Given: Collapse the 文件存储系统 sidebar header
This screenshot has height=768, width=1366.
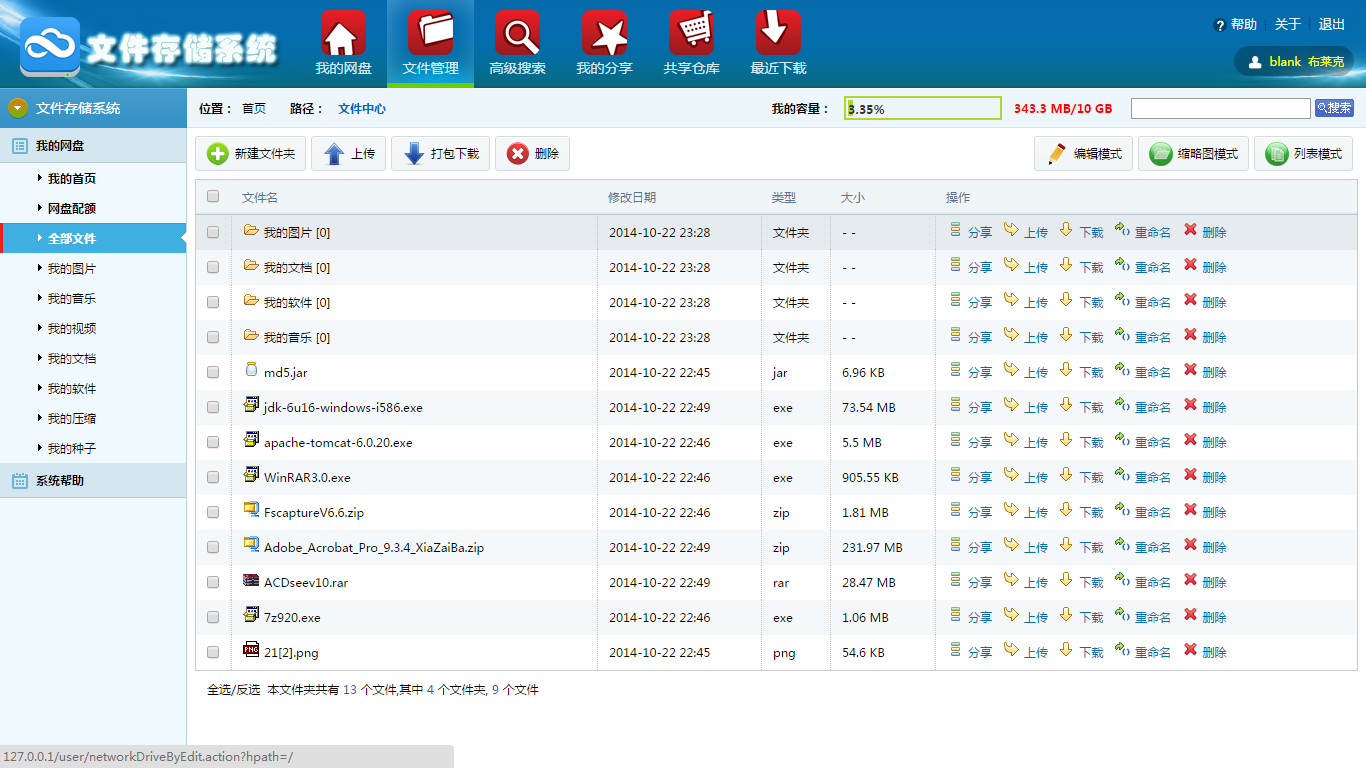Looking at the screenshot, I should click(x=93, y=108).
